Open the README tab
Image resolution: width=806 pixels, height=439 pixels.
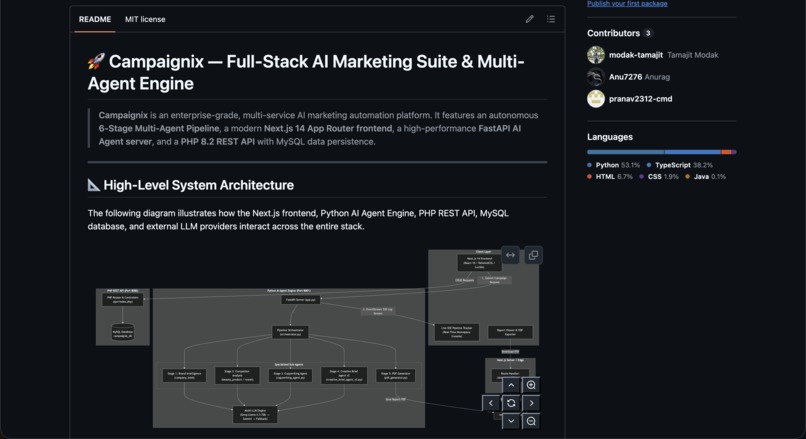coord(95,20)
